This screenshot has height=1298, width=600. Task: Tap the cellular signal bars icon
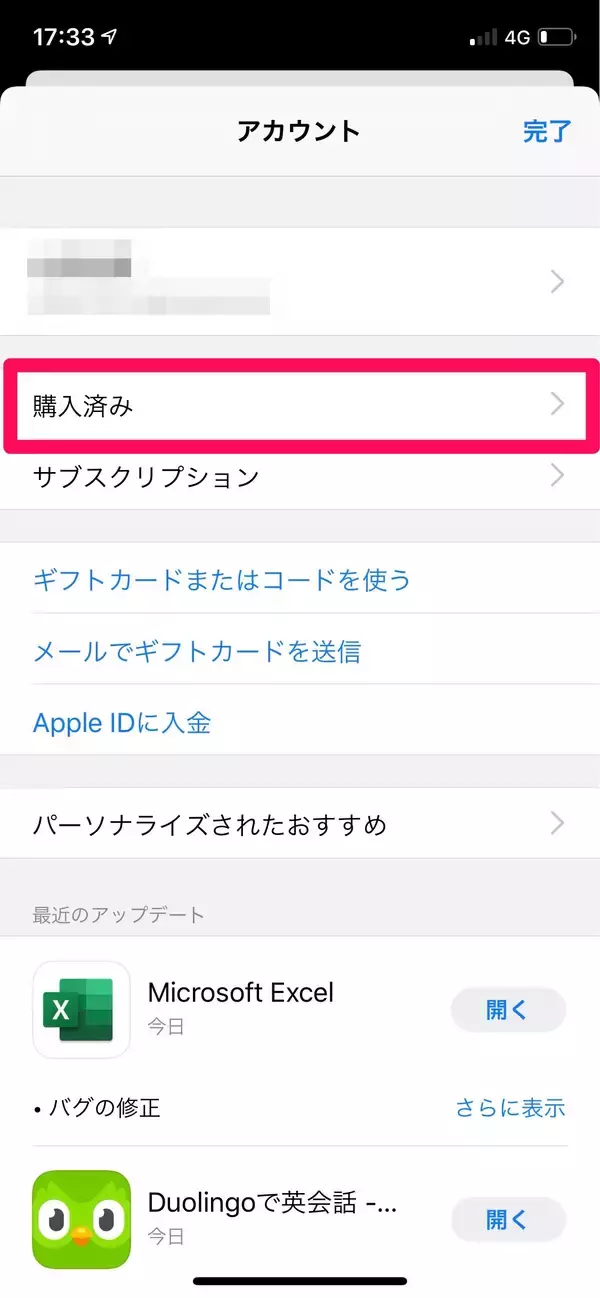coord(483,38)
